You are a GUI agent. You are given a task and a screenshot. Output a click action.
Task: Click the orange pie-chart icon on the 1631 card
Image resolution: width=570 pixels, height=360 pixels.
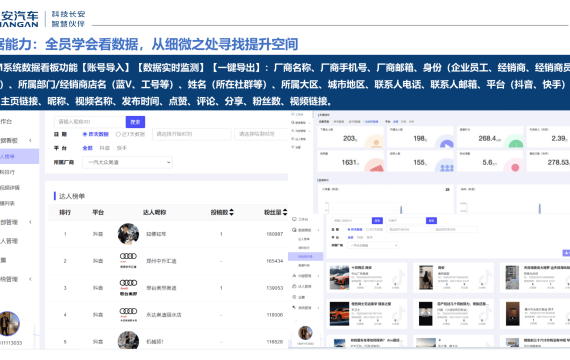pyautogui.click(x=374, y=165)
